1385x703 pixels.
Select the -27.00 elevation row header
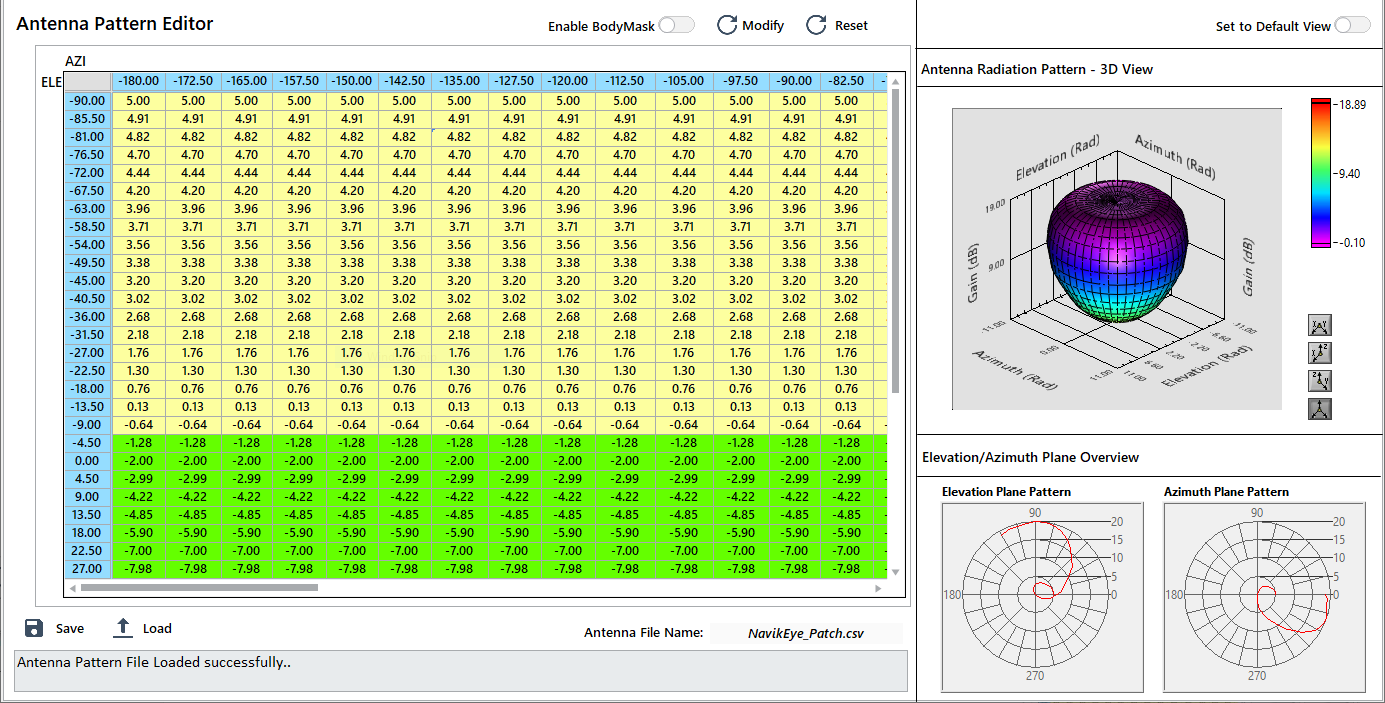[88, 352]
